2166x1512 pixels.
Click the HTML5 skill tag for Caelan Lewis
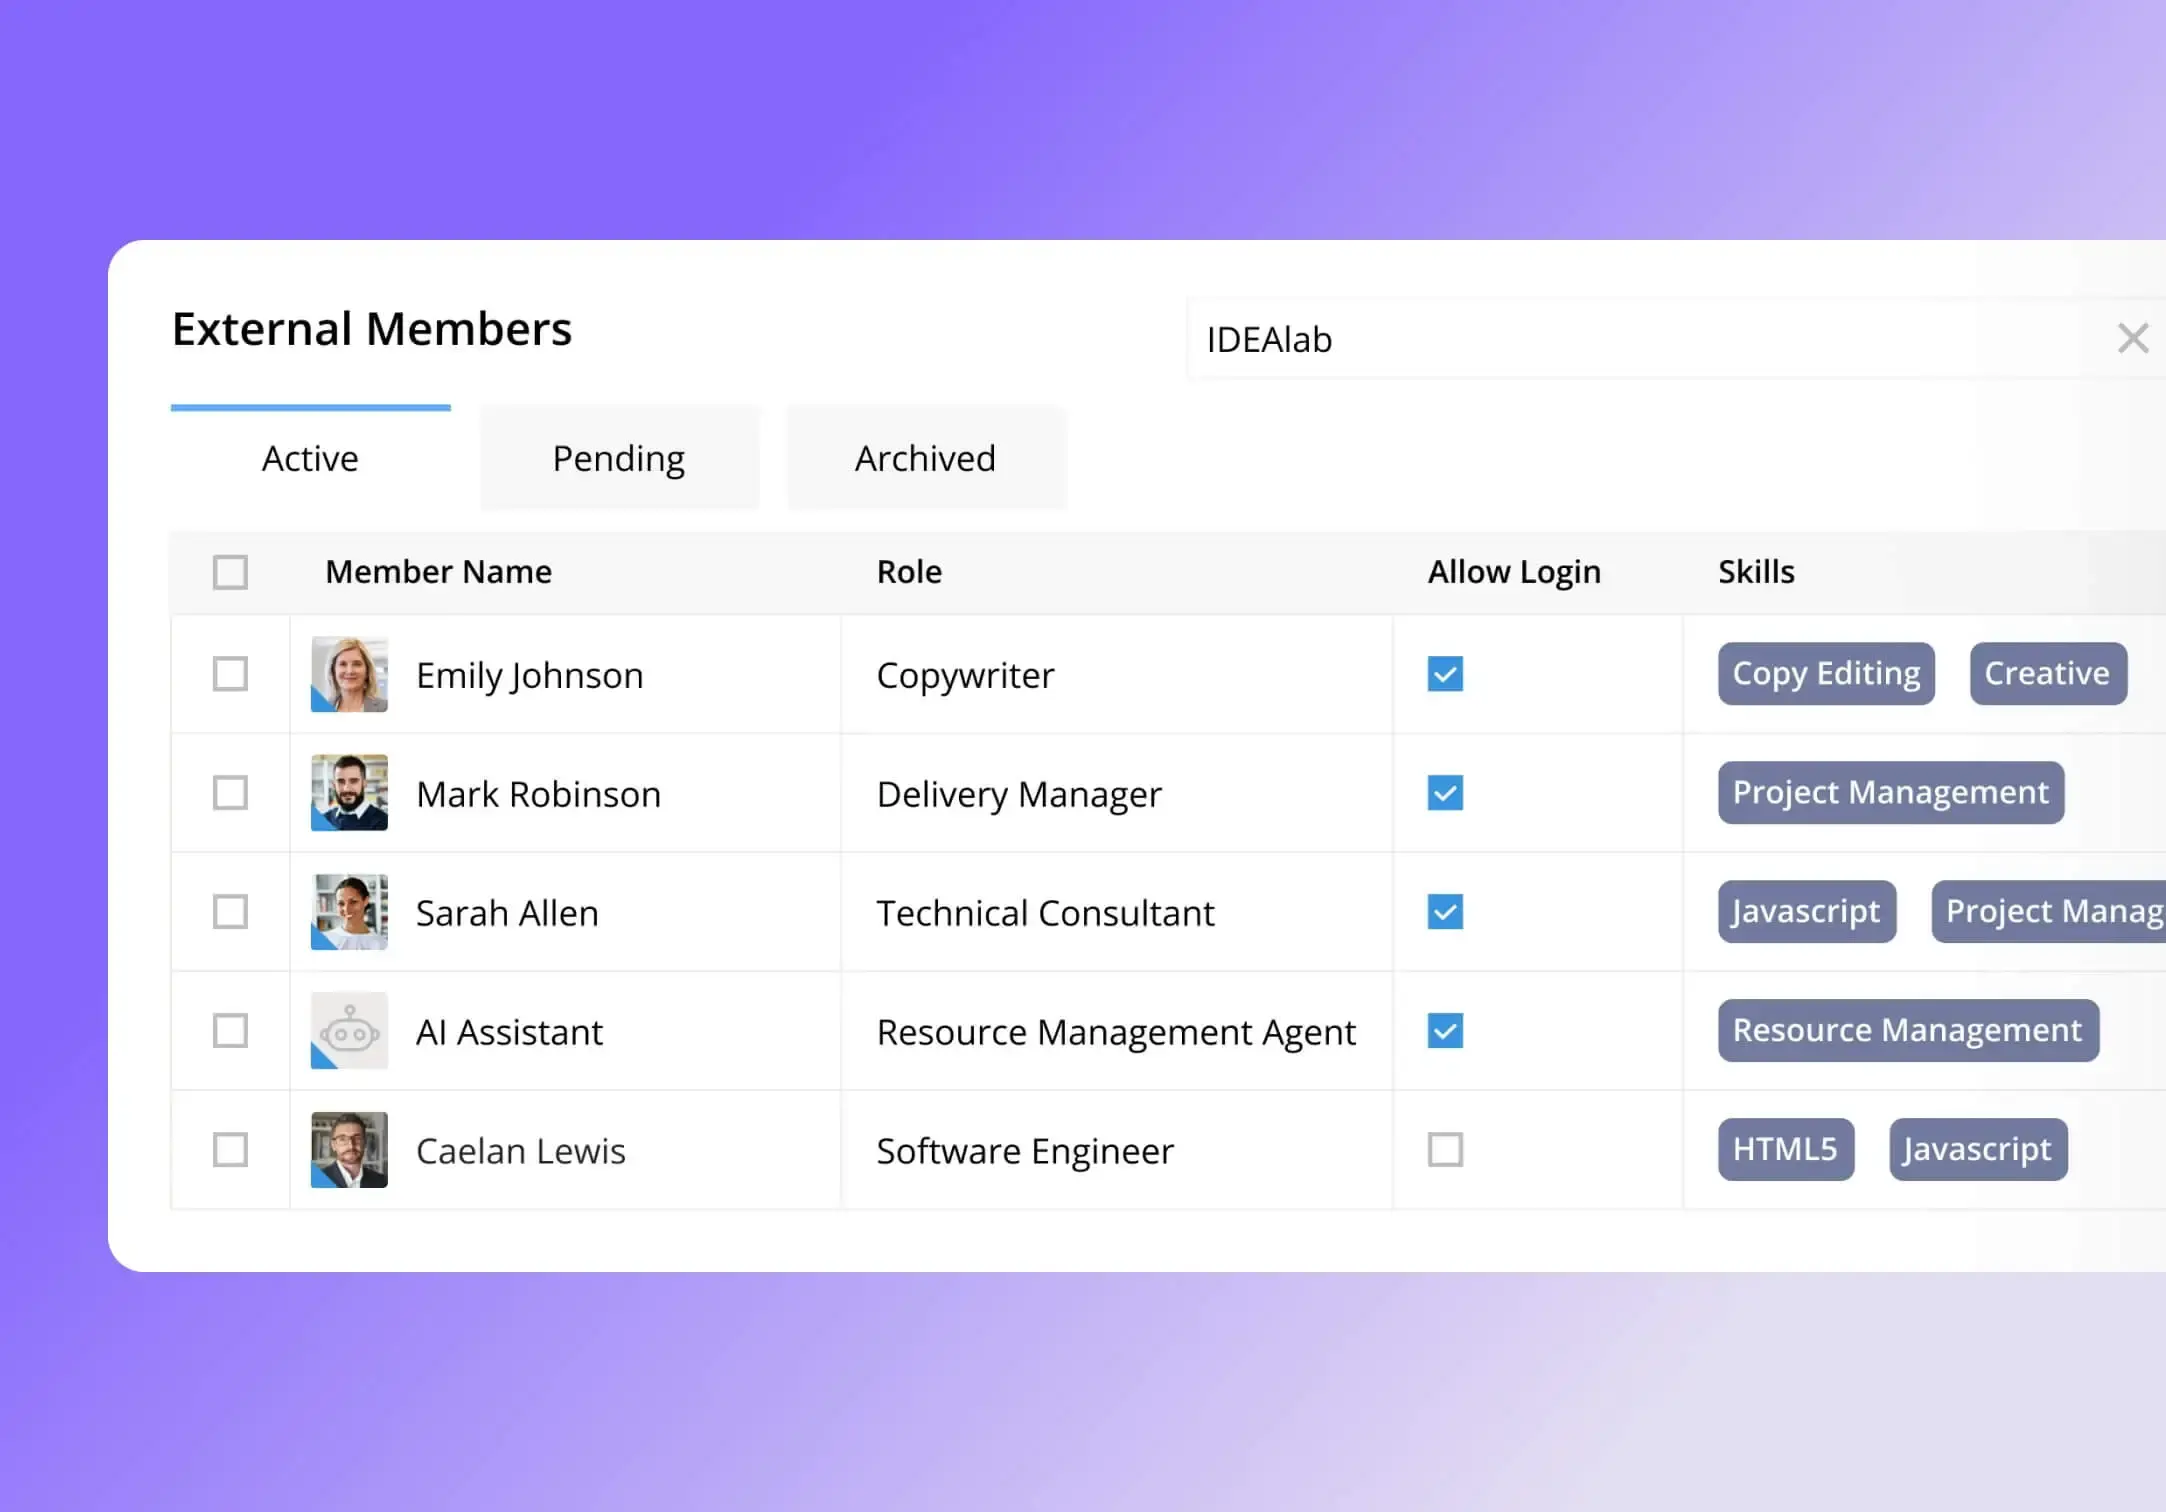(1786, 1149)
